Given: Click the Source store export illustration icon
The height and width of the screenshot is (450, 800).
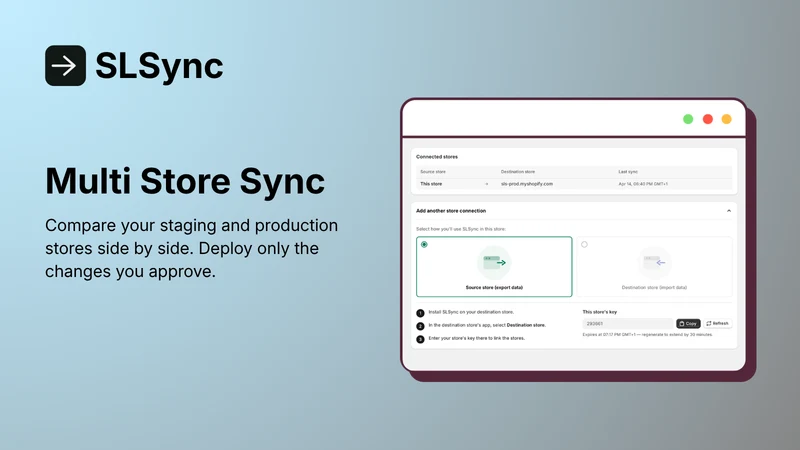Looking at the screenshot, I should tap(494, 263).
